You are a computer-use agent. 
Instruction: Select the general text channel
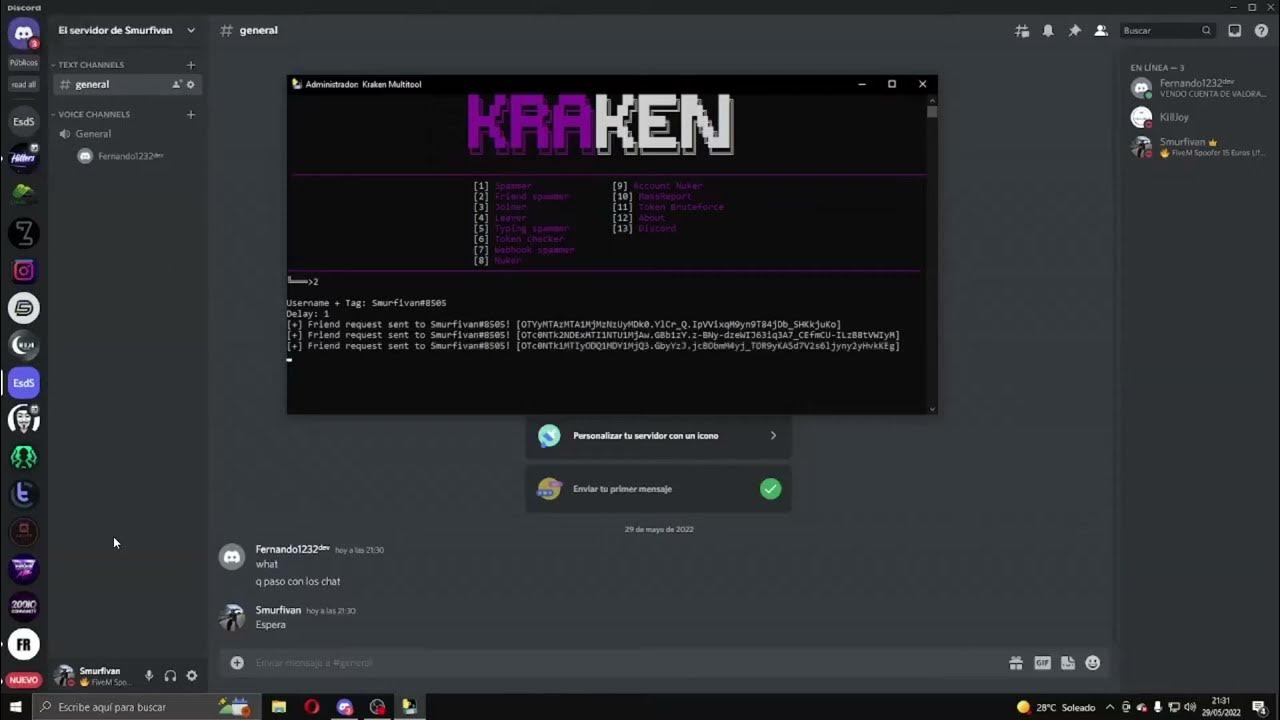pos(127,85)
